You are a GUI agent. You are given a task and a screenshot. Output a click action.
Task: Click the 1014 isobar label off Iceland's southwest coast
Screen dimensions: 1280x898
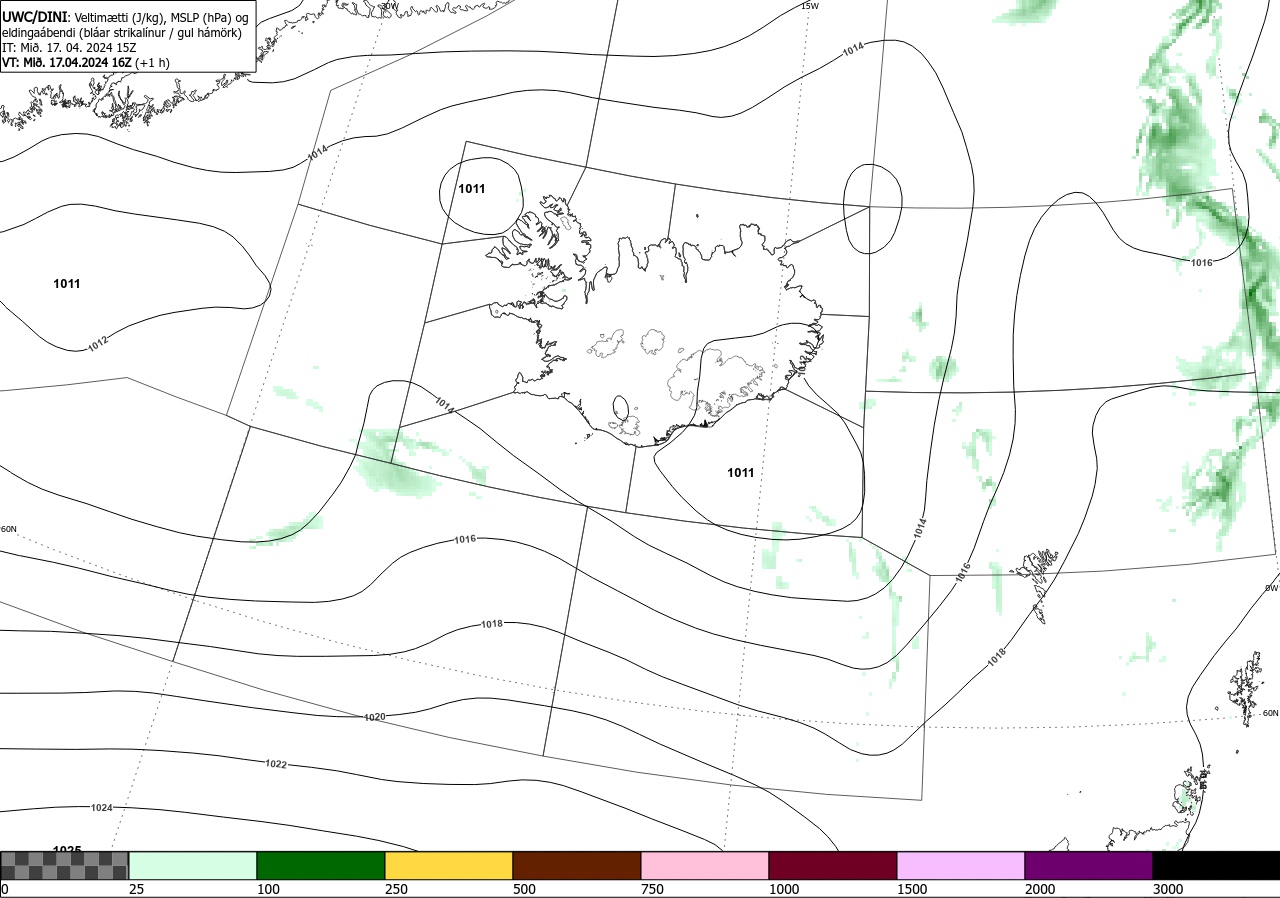[445, 405]
